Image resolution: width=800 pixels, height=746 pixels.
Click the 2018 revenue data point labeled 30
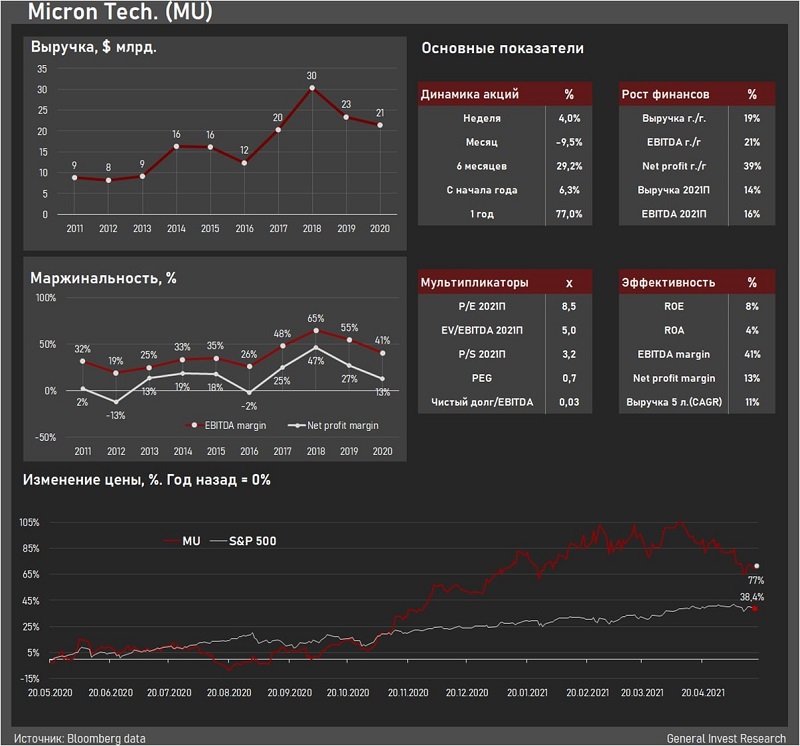pos(312,88)
